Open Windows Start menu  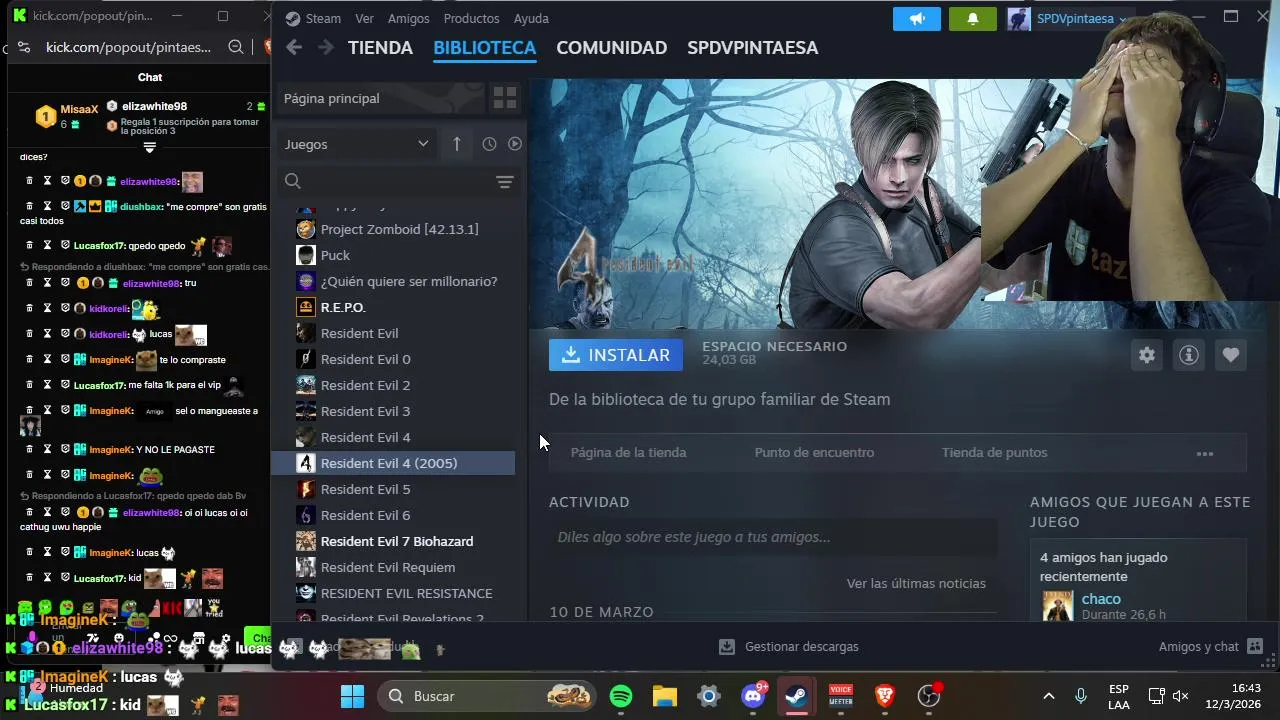tap(352, 696)
